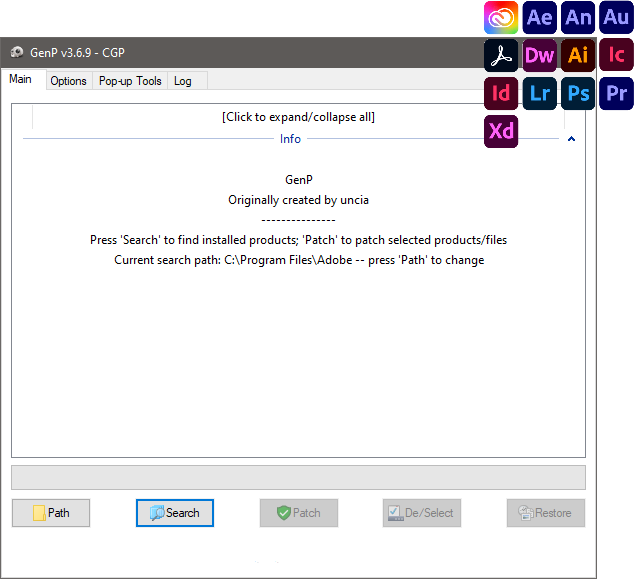Click Search to find installed products
635x579 pixels.
175,513
